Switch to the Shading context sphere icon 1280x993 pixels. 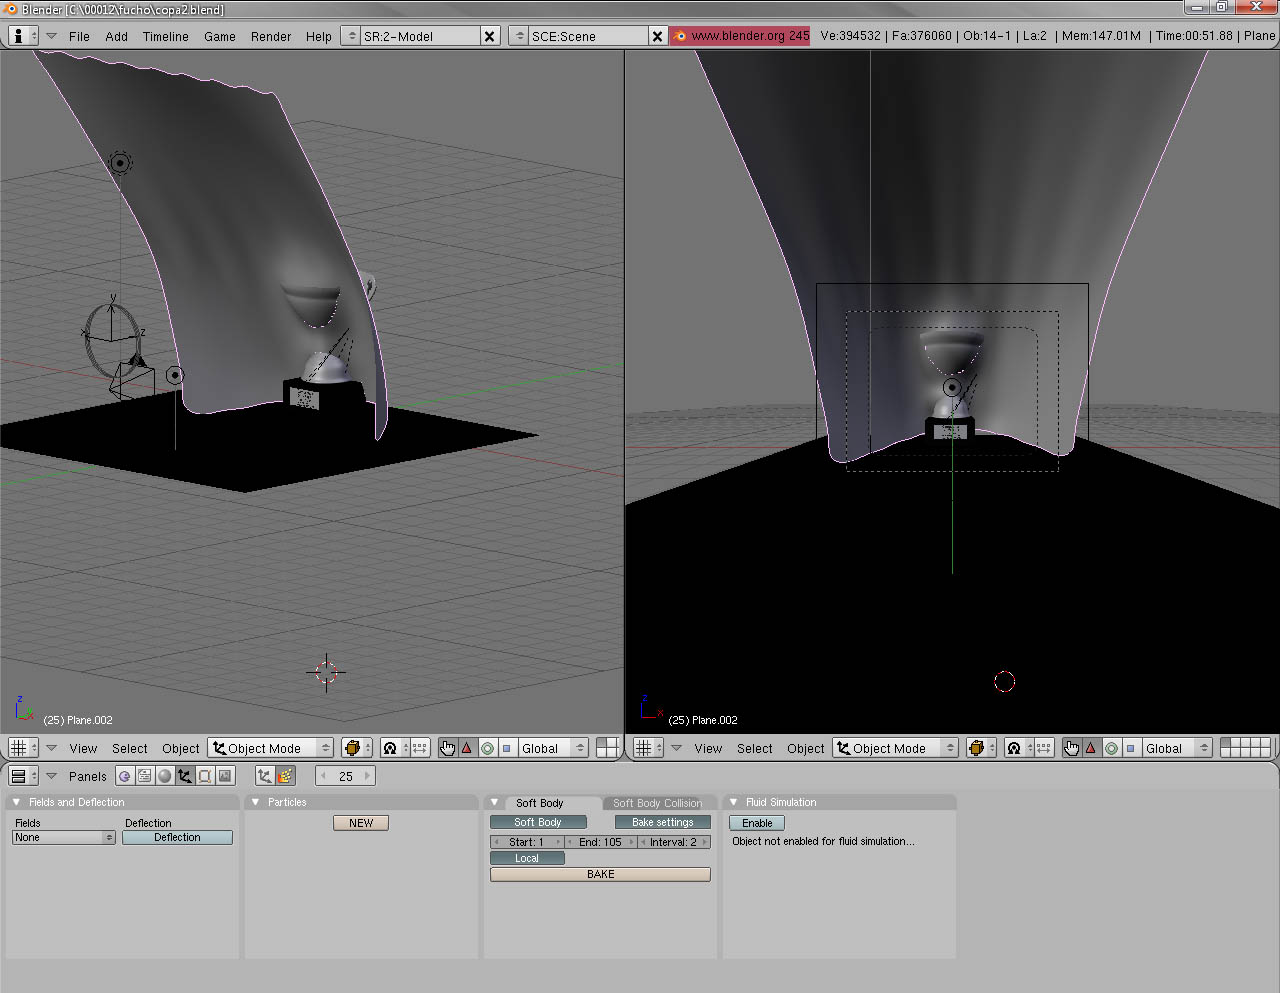[165, 776]
